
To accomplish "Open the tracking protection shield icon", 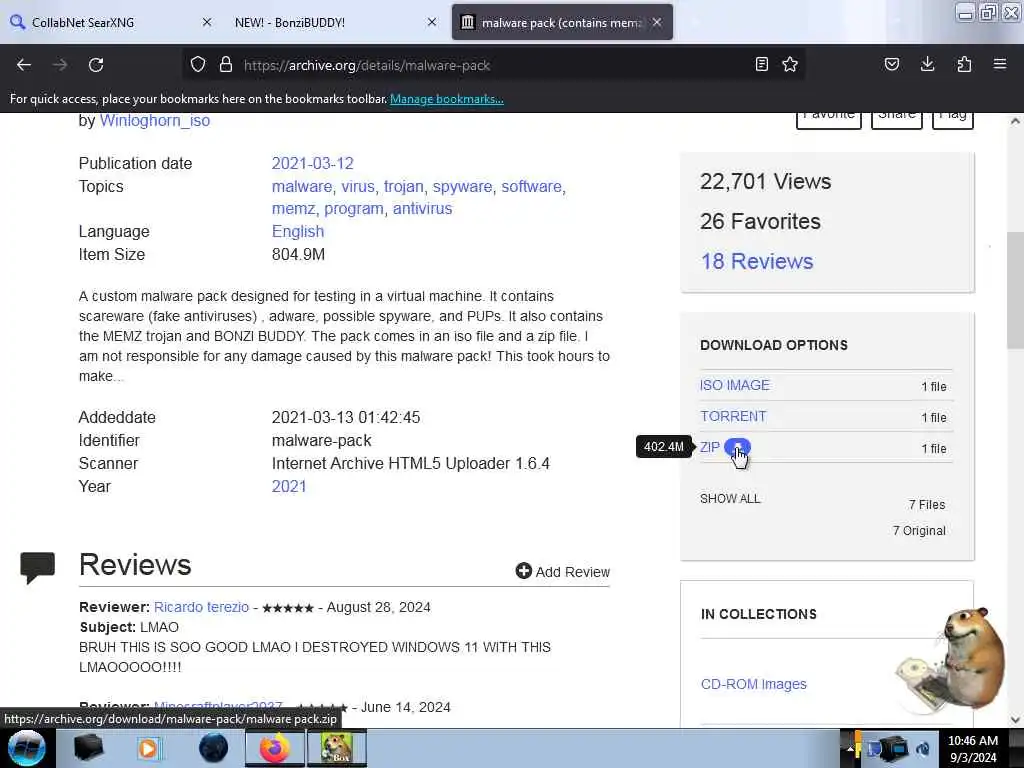I will click(198, 64).
